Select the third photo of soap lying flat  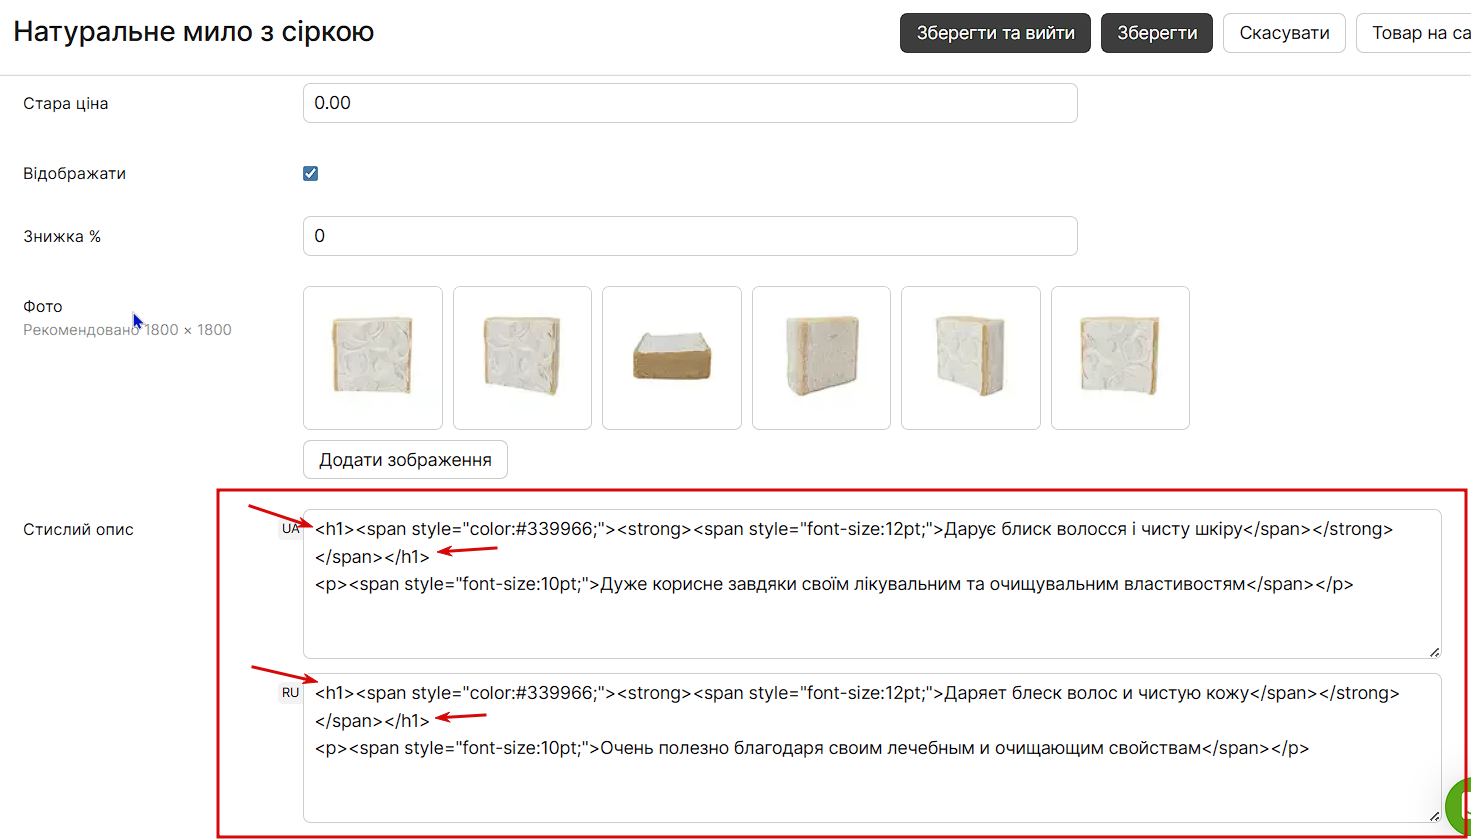[x=672, y=358]
